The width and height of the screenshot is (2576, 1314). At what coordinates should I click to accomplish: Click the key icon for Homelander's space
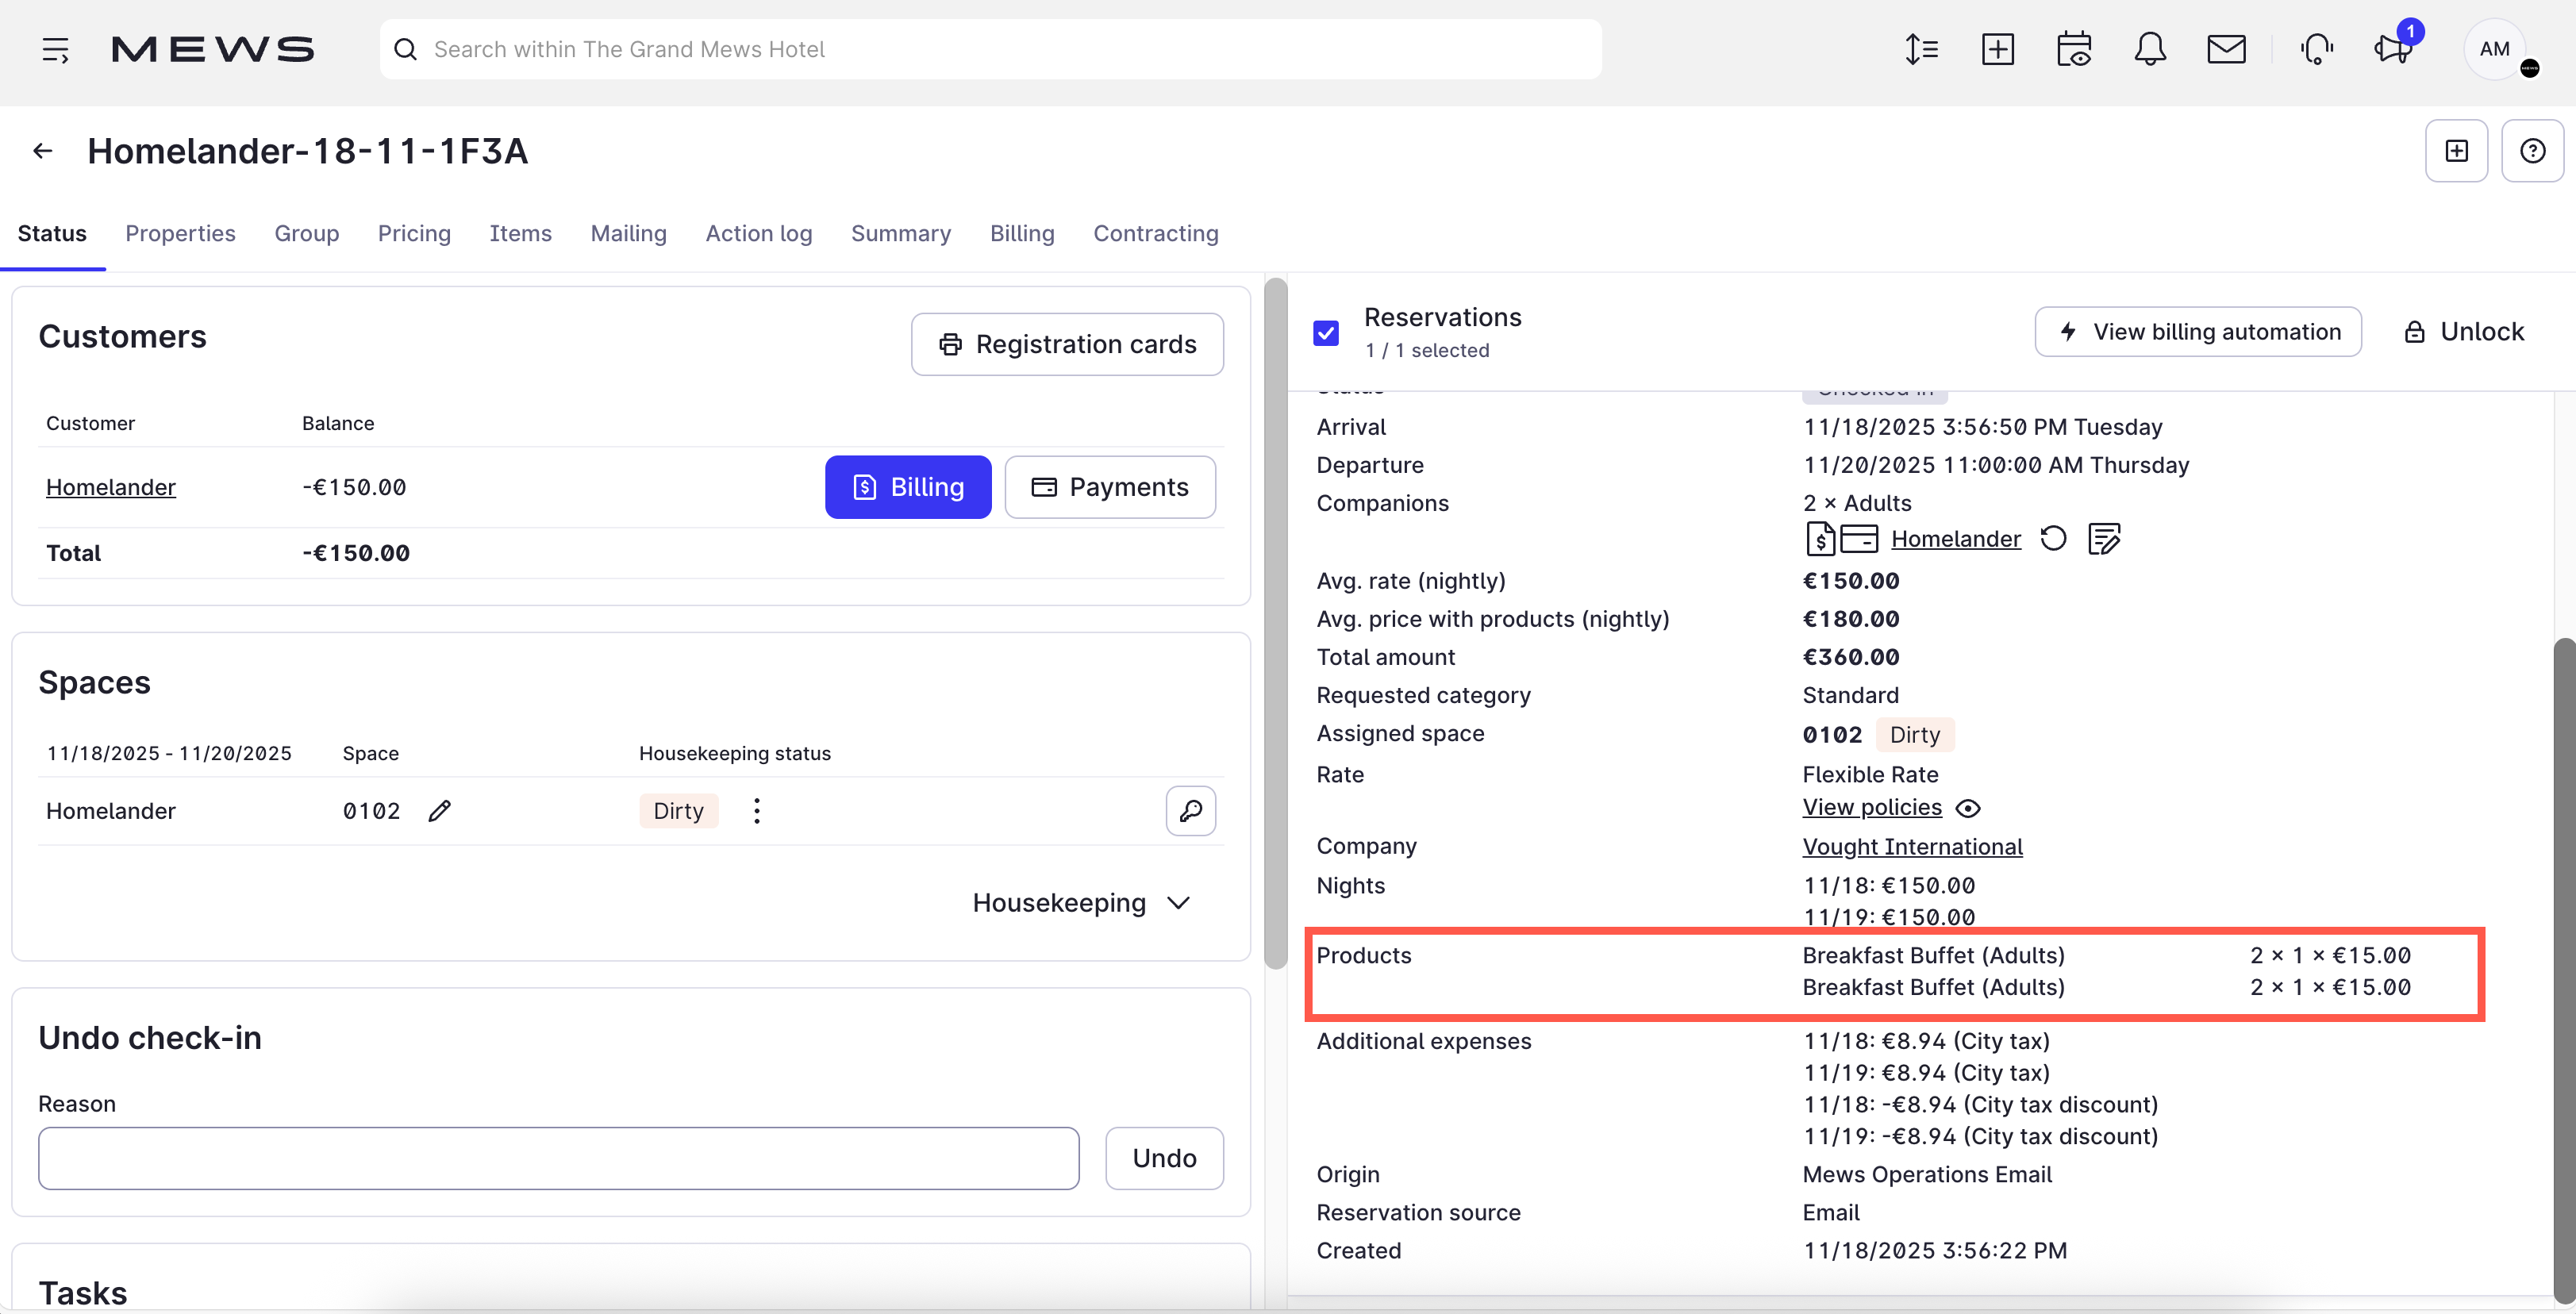pyautogui.click(x=1191, y=811)
